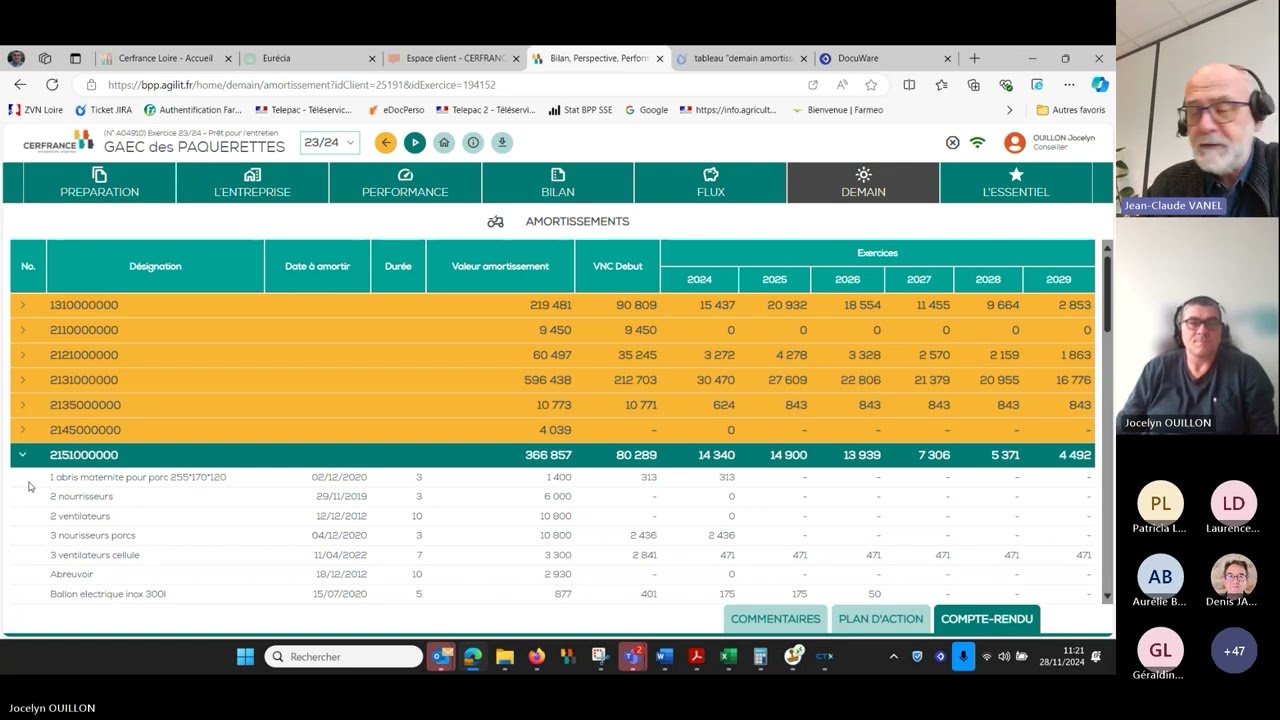
Task: Open Firefox from the taskbar
Action: [537, 657]
